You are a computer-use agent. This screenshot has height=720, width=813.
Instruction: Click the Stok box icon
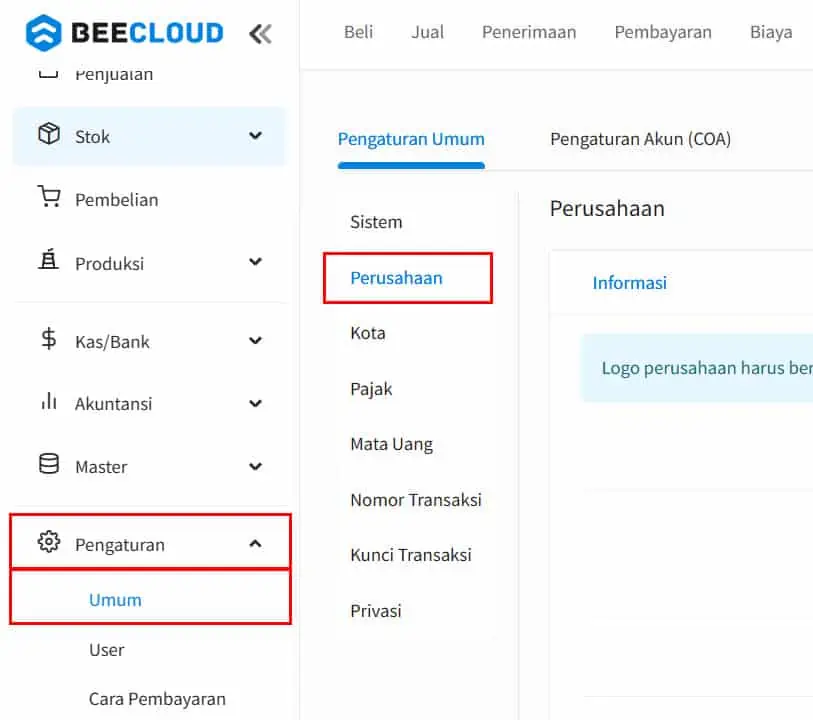tap(49, 134)
